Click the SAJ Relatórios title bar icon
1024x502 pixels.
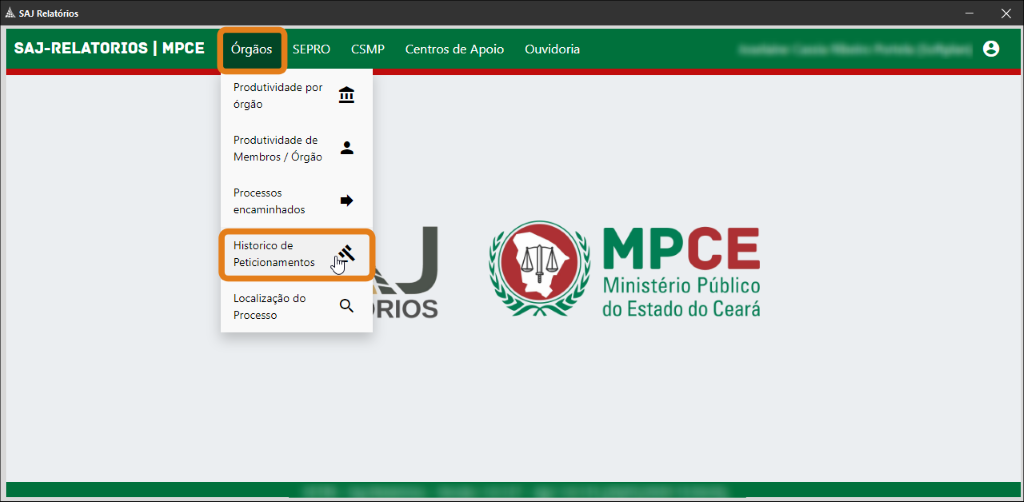click(10, 13)
